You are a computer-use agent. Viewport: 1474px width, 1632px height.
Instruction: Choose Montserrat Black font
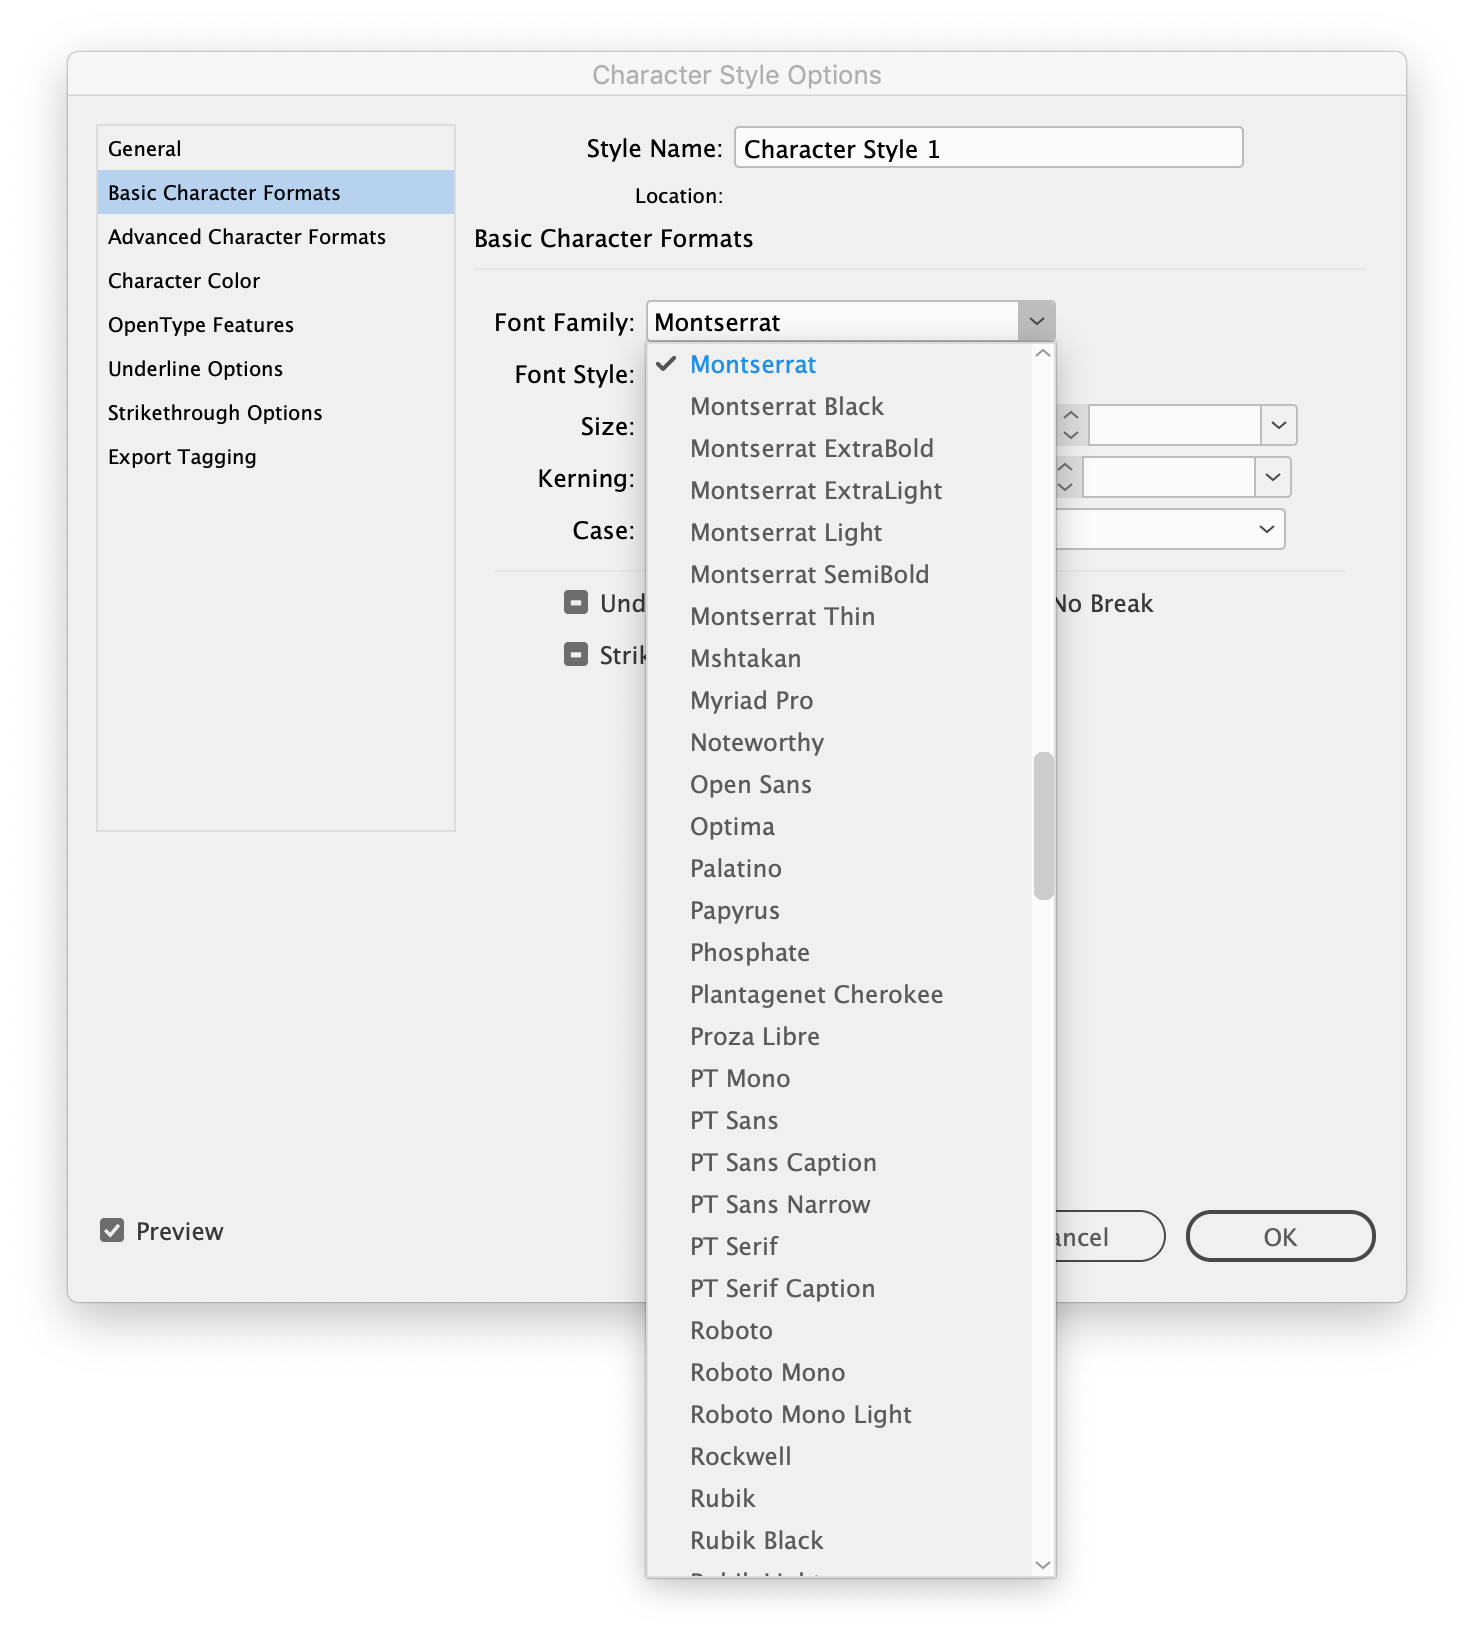pyautogui.click(x=839, y=407)
